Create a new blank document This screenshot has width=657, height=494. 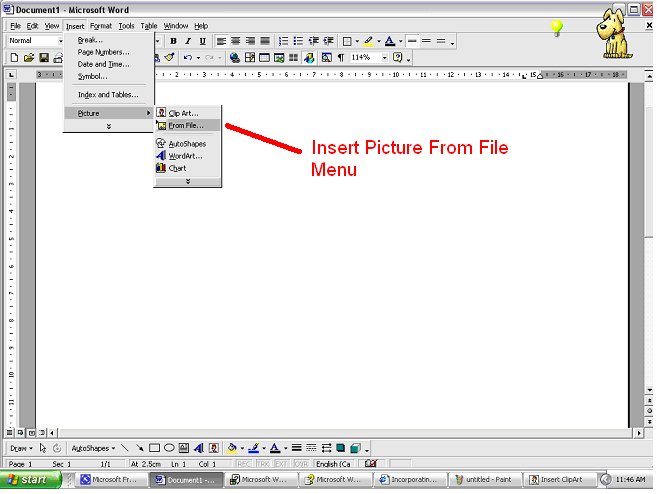click(14, 57)
